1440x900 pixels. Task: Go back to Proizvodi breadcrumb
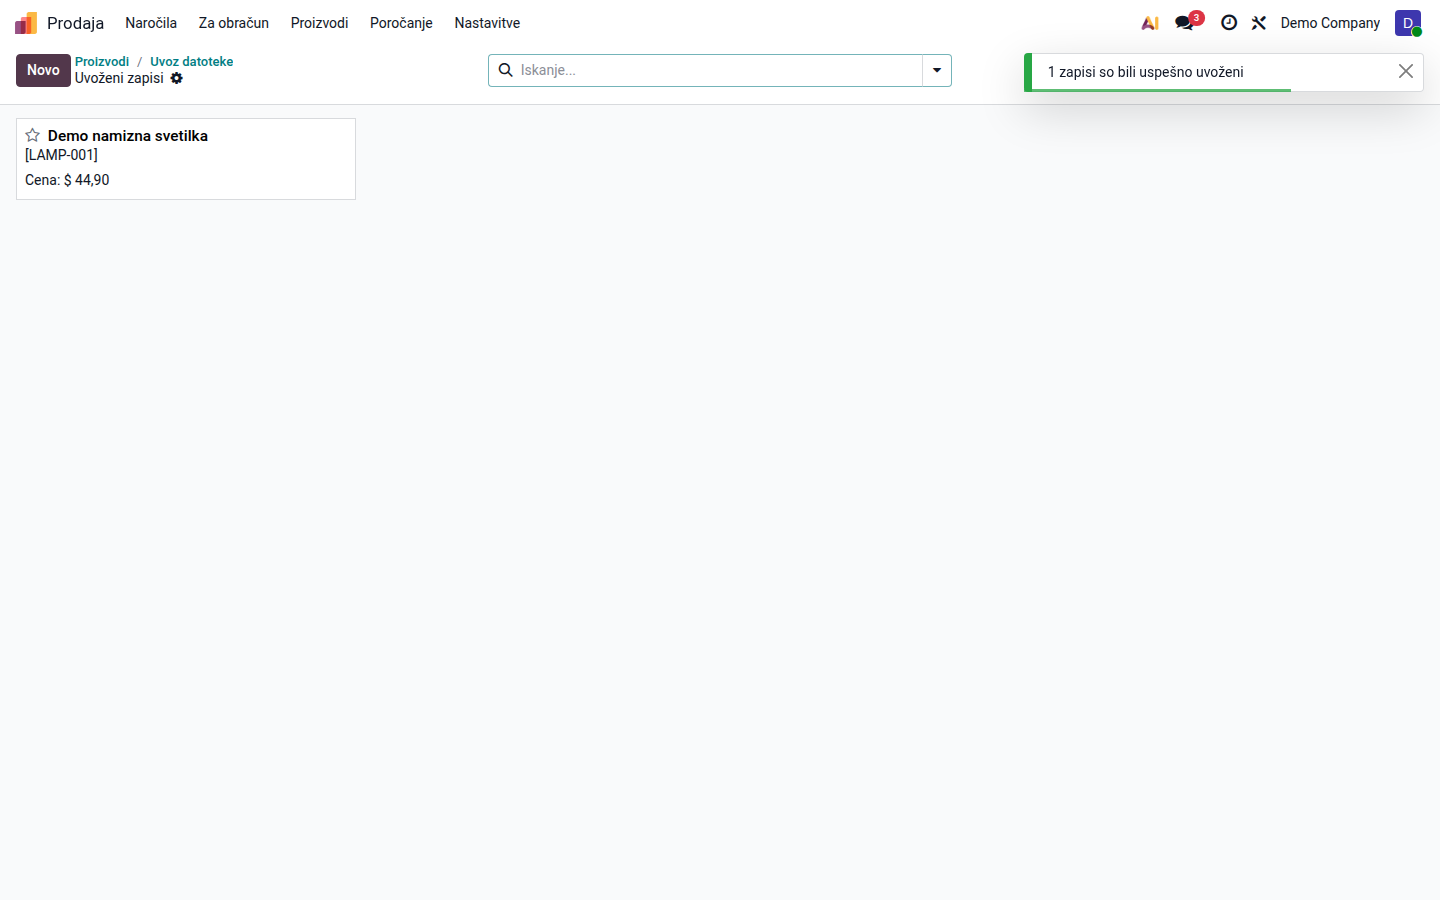tap(102, 61)
